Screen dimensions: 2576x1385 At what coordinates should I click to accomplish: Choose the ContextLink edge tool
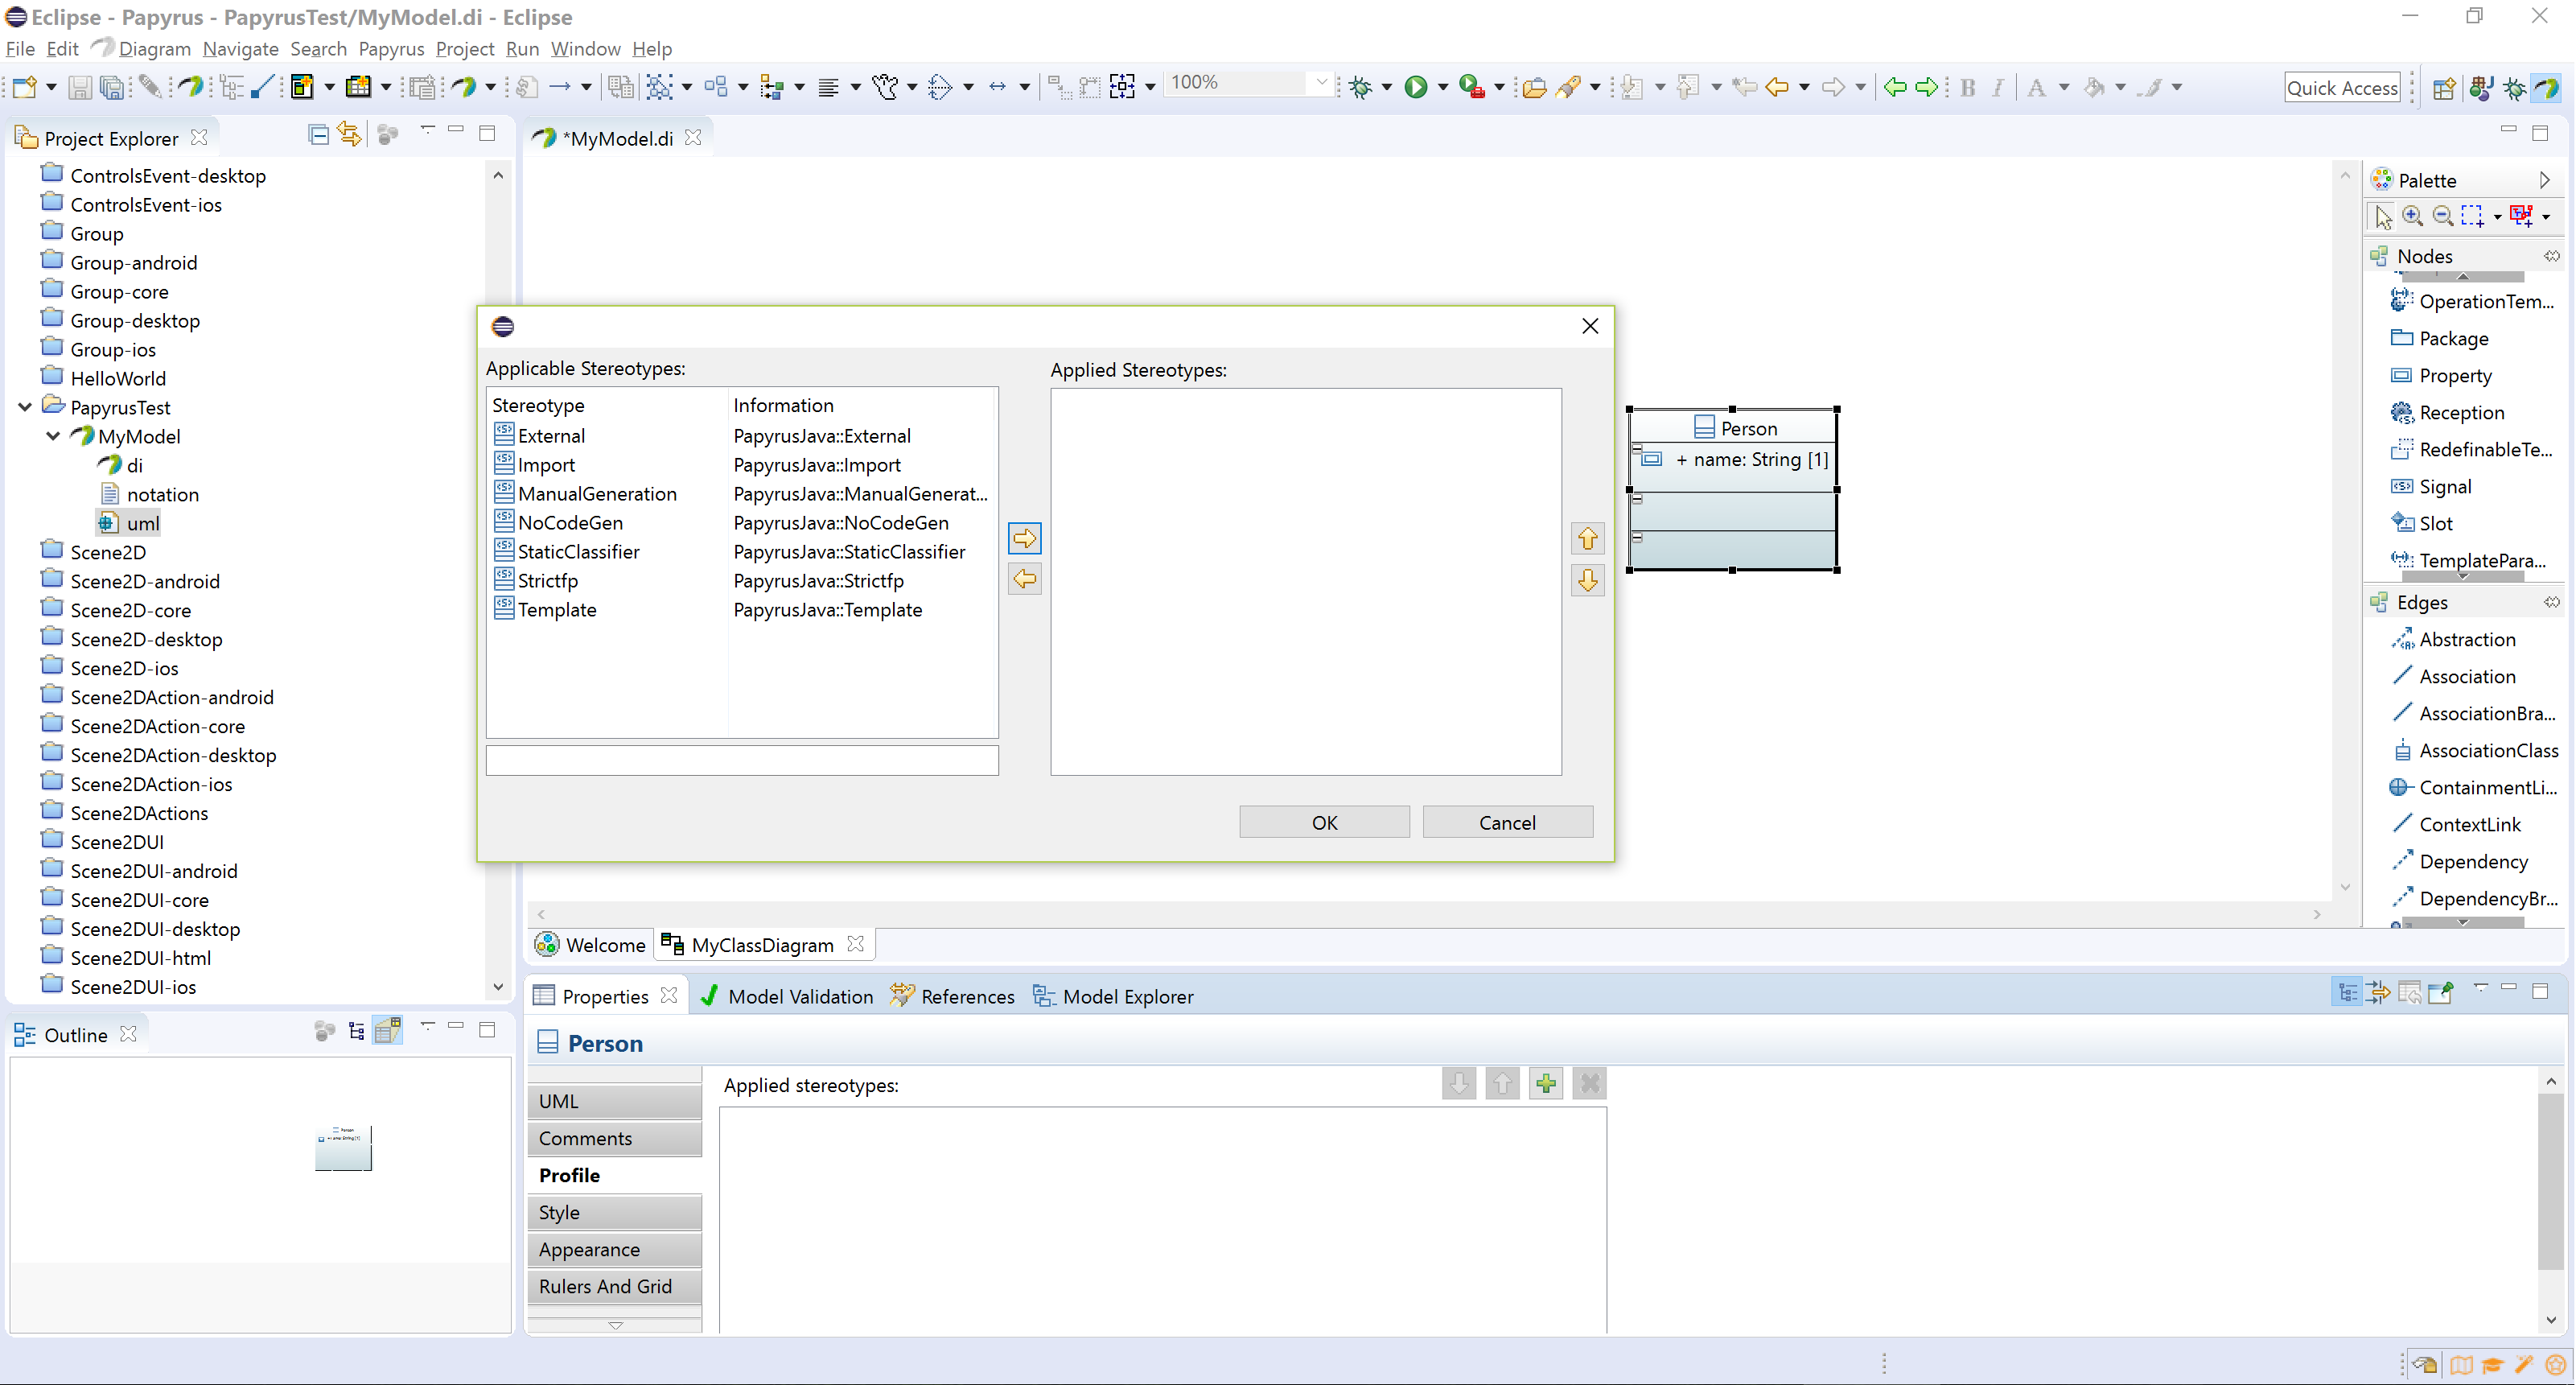(x=2469, y=824)
